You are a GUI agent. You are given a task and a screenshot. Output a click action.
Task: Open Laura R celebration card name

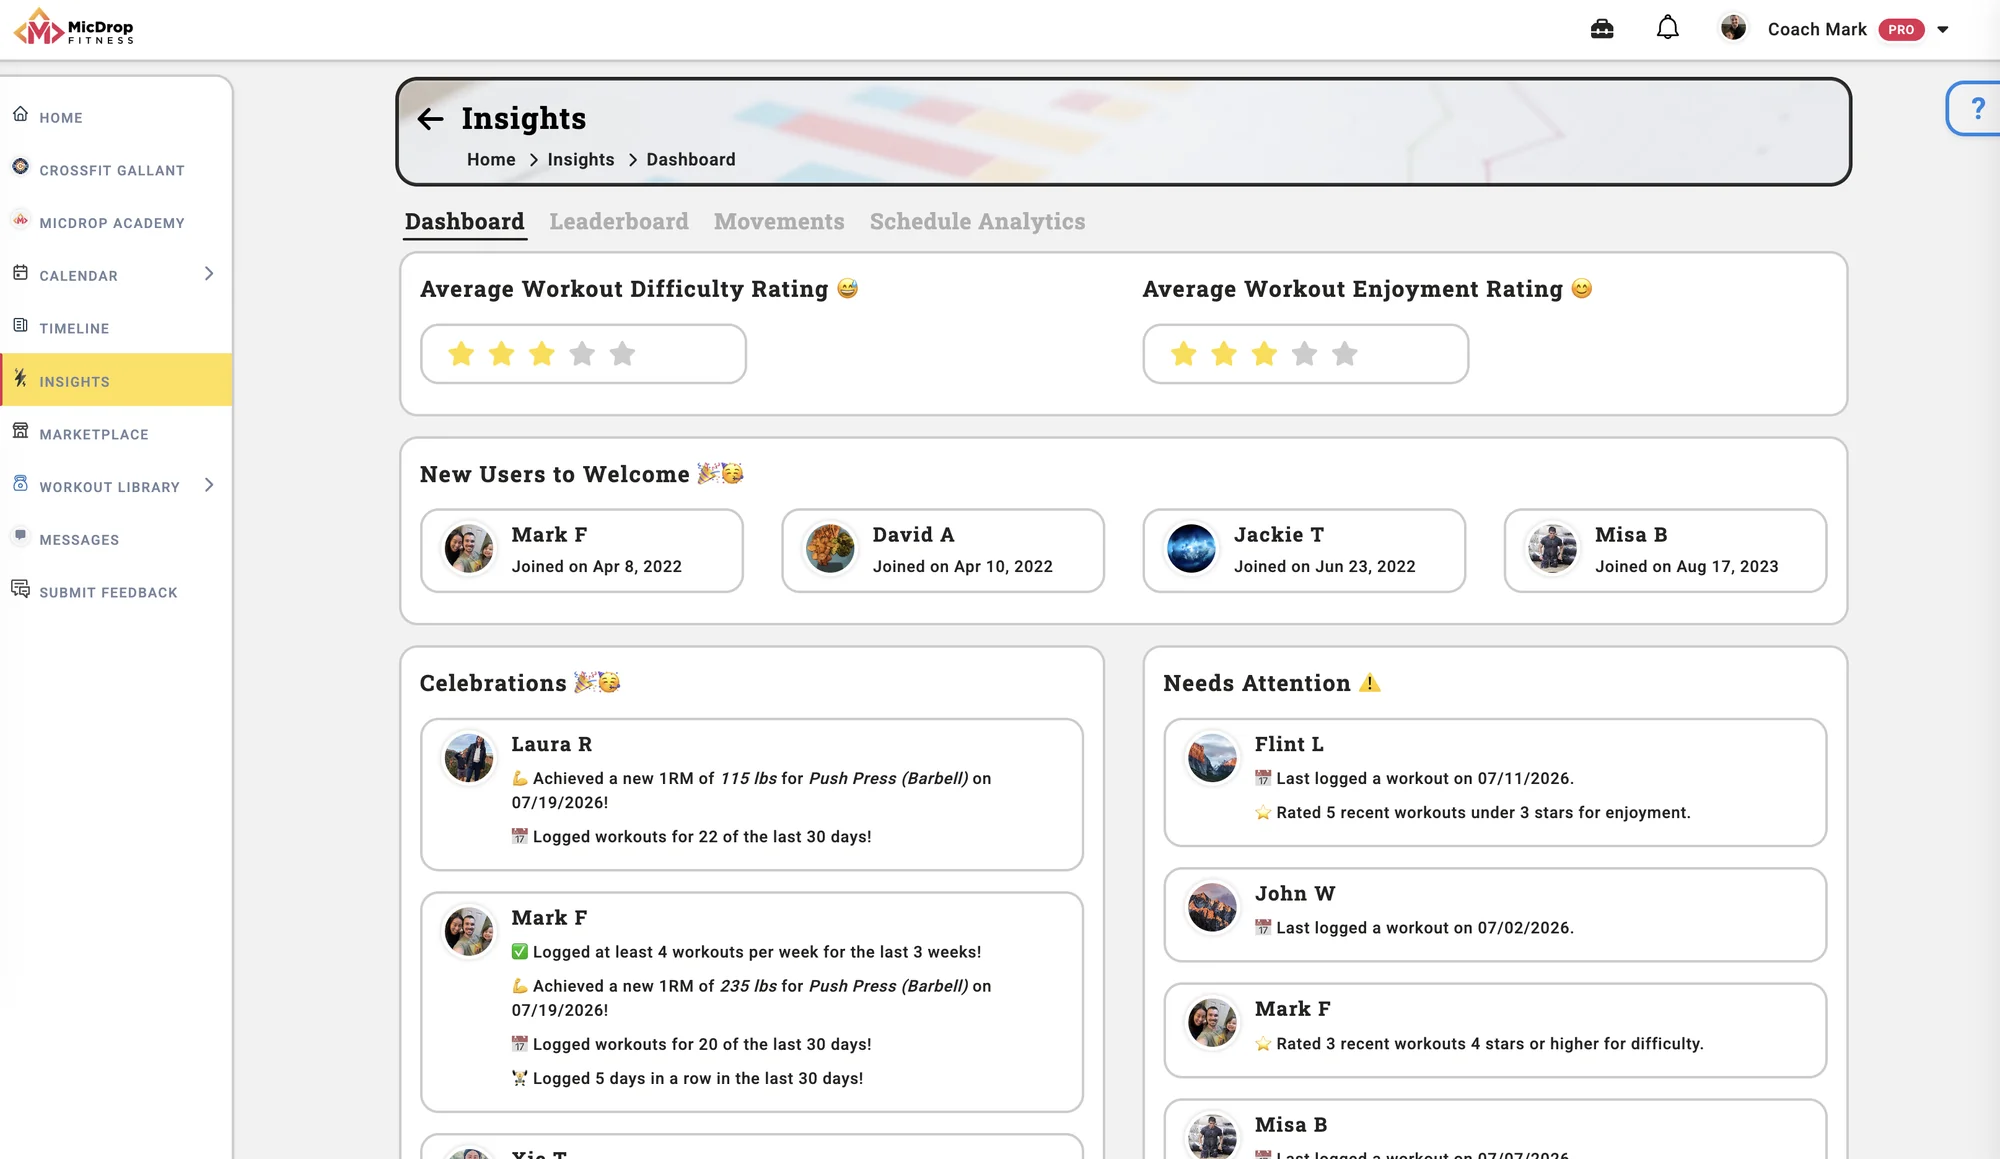551,745
